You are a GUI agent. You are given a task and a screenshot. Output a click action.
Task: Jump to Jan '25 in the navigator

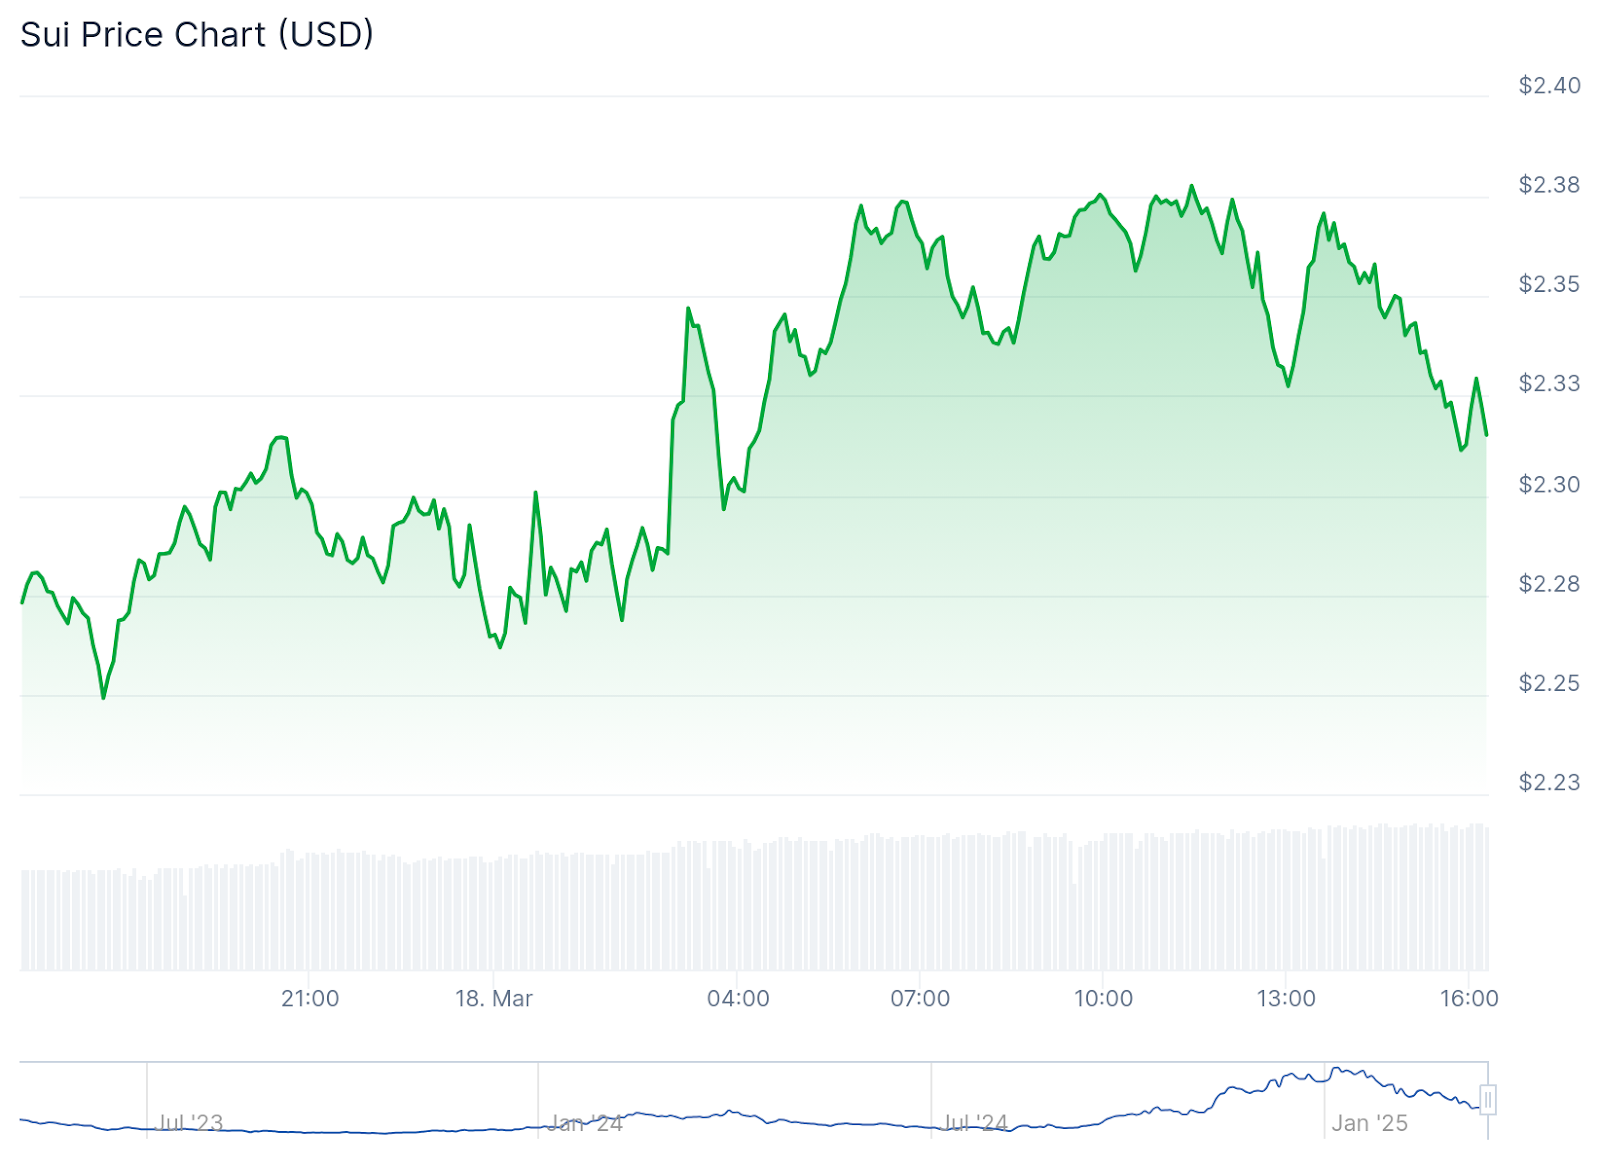tap(1369, 1123)
